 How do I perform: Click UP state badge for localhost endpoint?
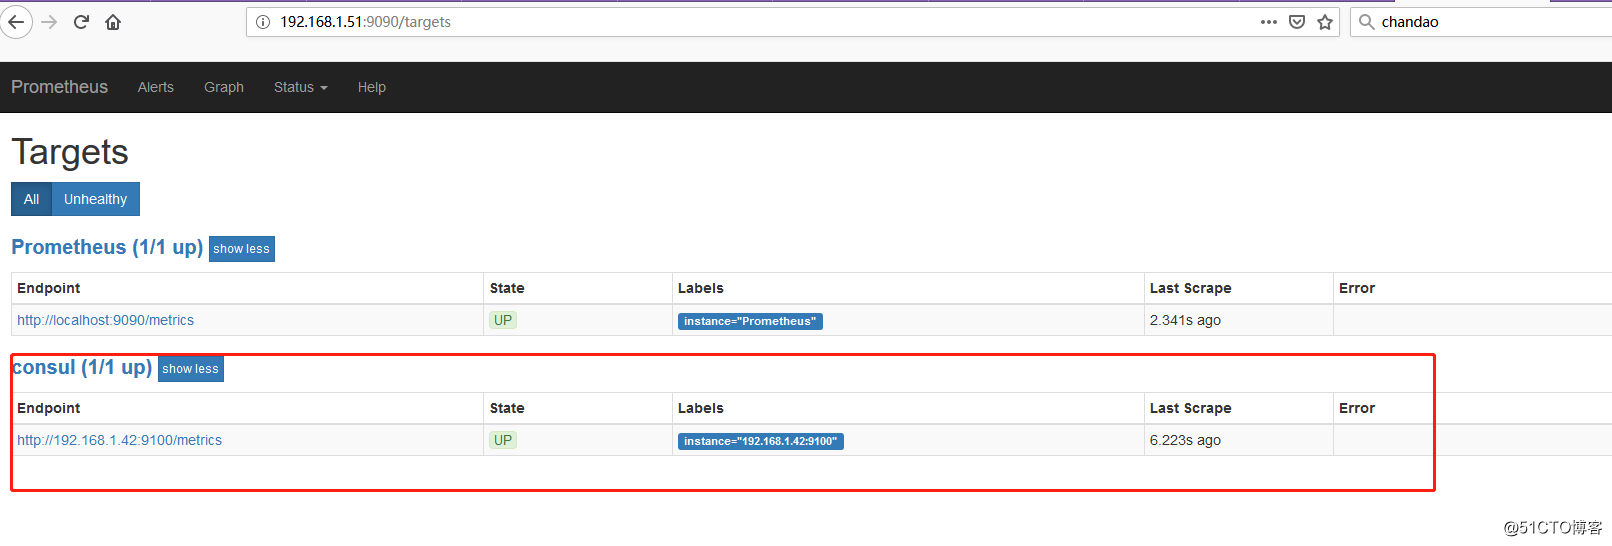click(503, 320)
